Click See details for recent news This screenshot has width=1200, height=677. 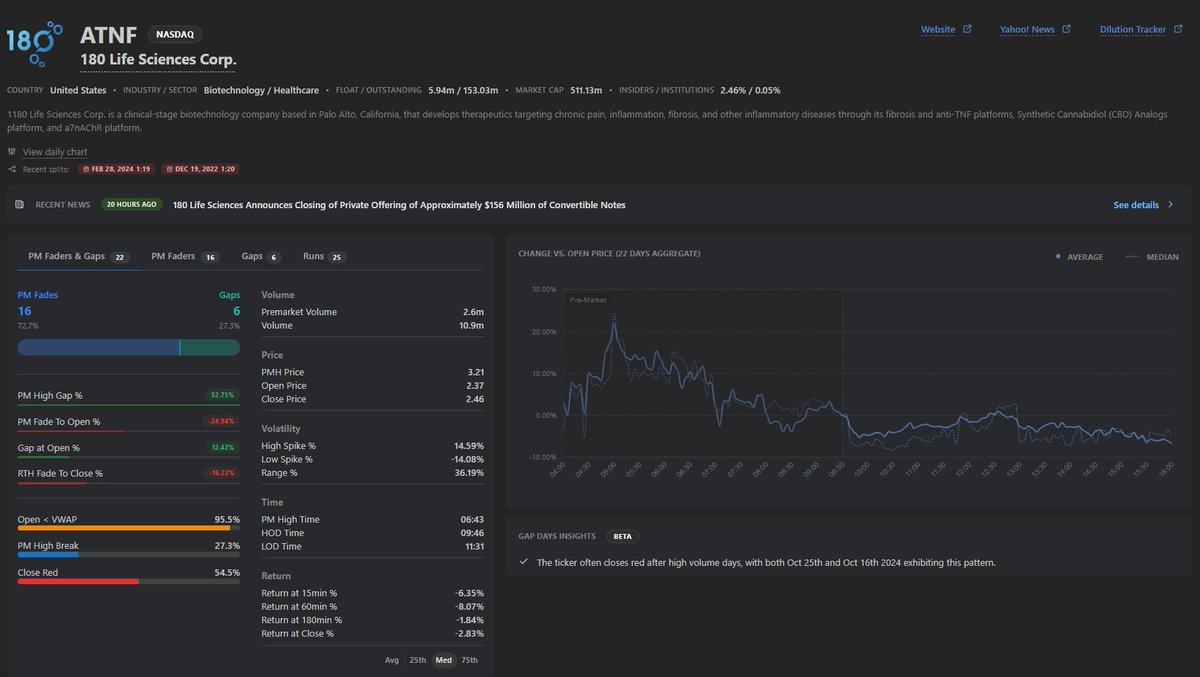pos(1136,205)
